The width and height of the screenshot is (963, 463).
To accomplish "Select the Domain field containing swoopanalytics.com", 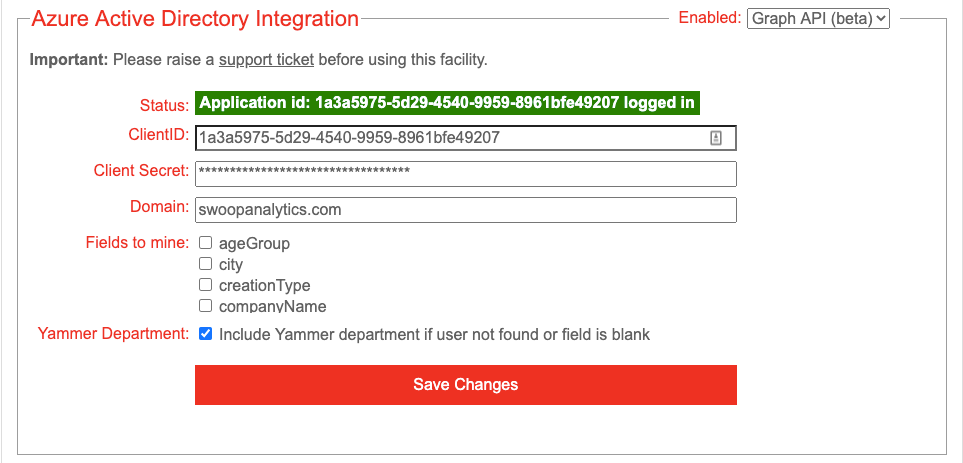I will [466, 210].
